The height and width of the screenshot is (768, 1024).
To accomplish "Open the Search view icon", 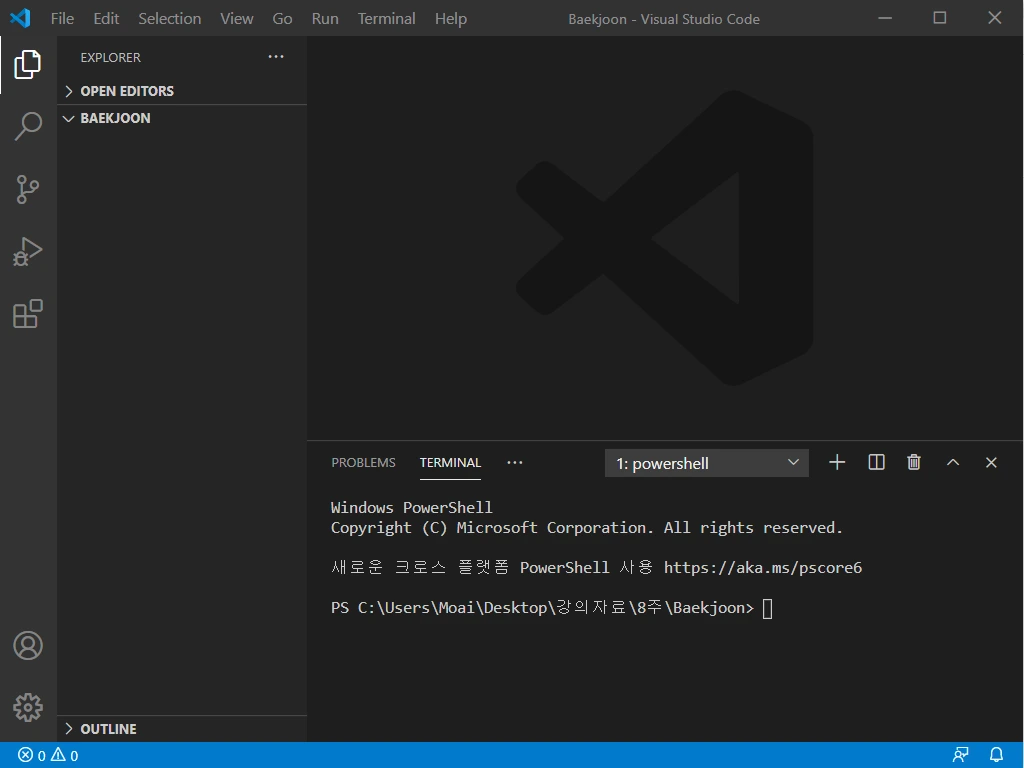I will tap(27, 127).
